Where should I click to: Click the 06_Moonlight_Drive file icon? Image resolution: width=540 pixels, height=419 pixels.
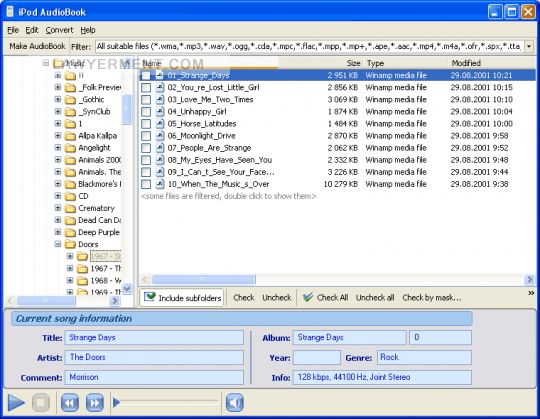click(x=159, y=136)
